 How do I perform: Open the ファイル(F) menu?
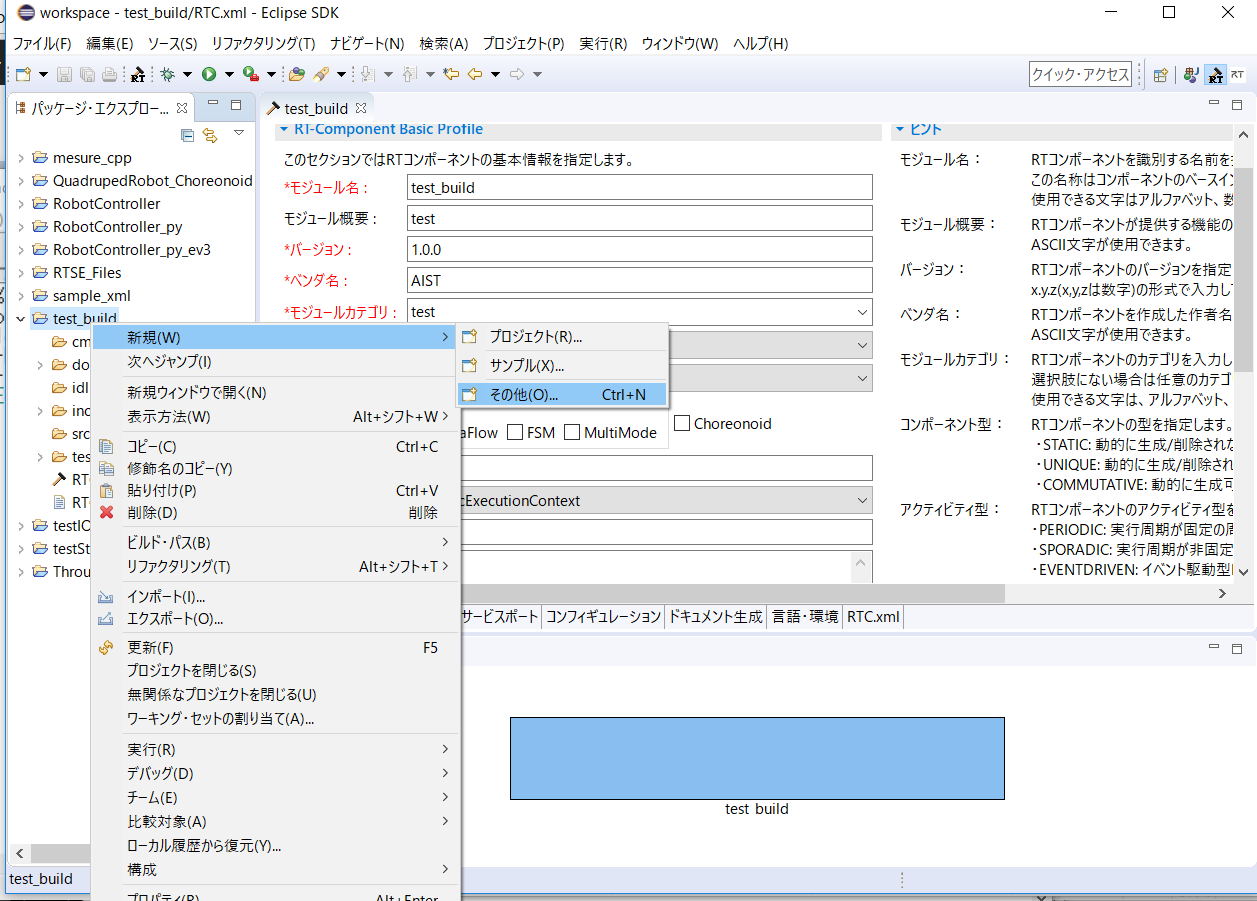click(x=42, y=44)
